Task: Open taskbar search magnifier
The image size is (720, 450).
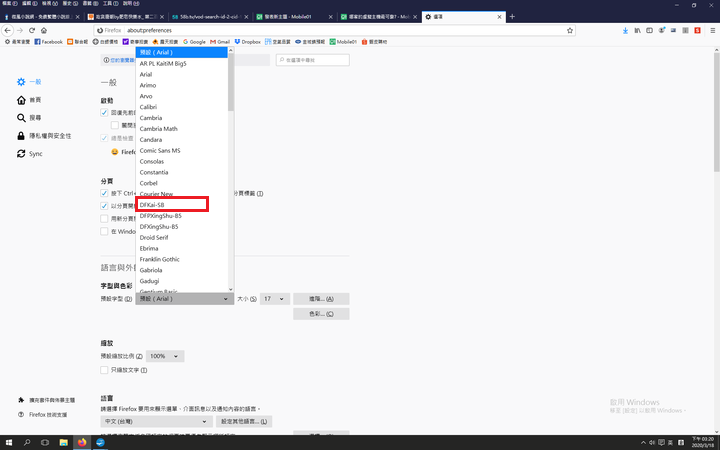Action: tap(27, 443)
